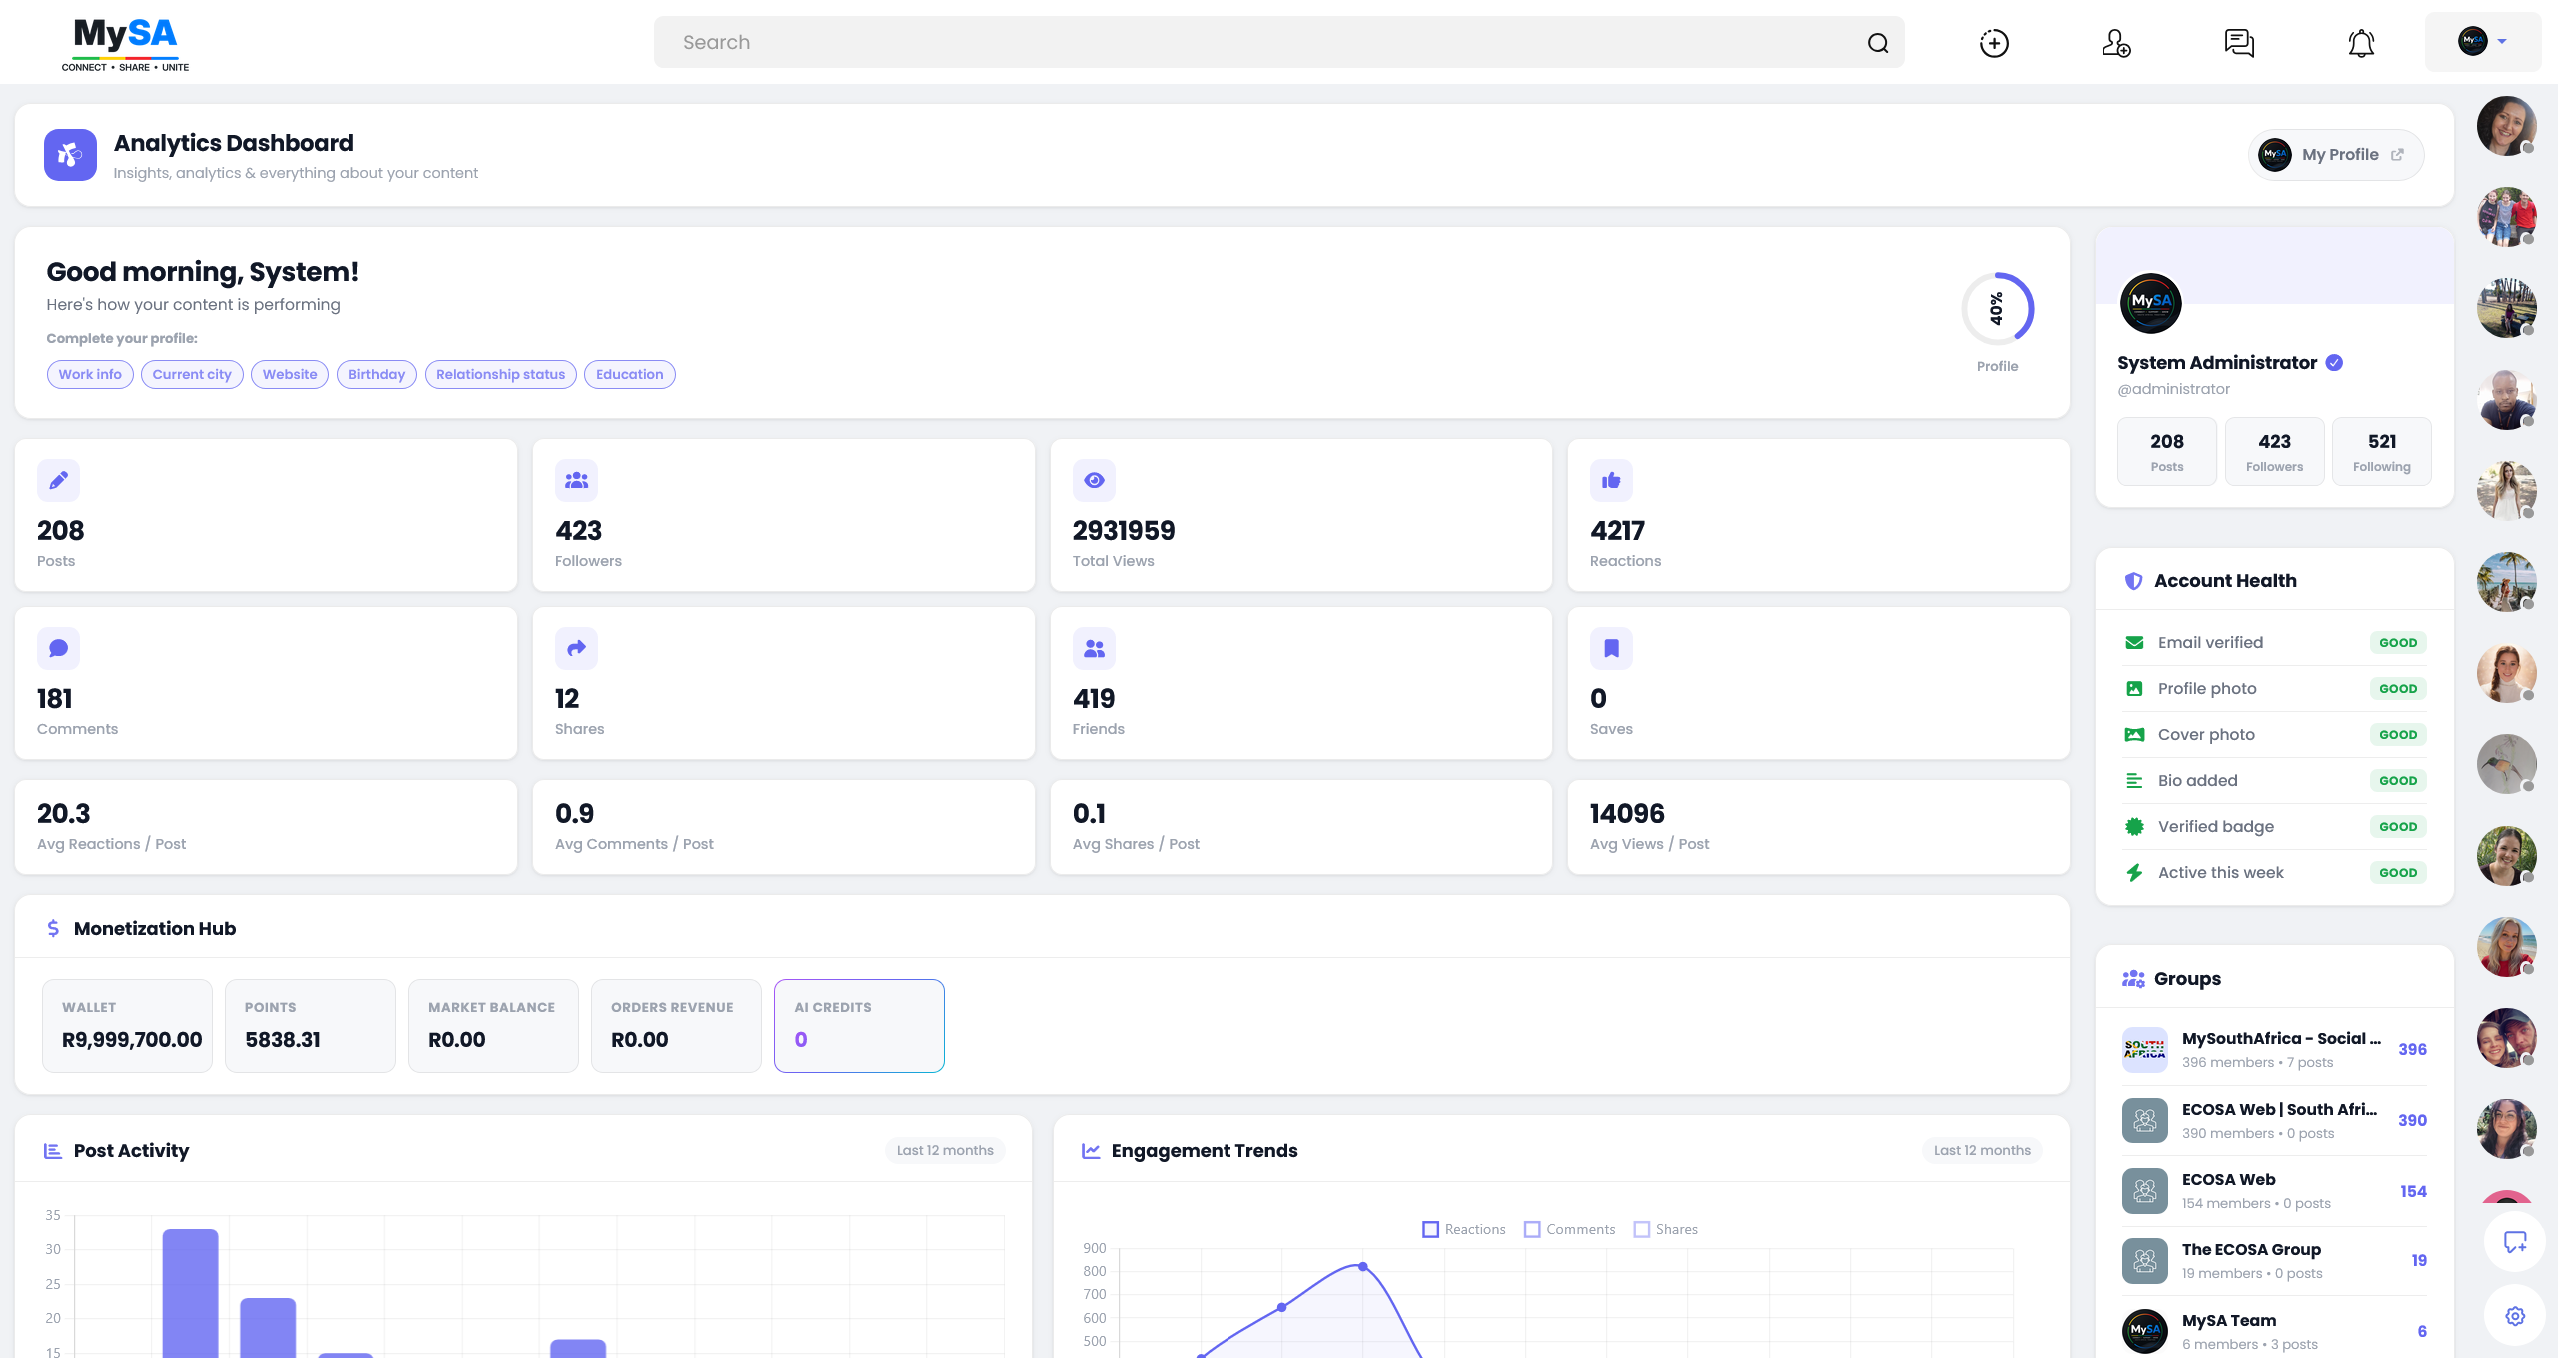Image resolution: width=2559 pixels, height=1359 pixels.
Task: Open the ORDERS REVENUE card
Action: point(676,1026)
